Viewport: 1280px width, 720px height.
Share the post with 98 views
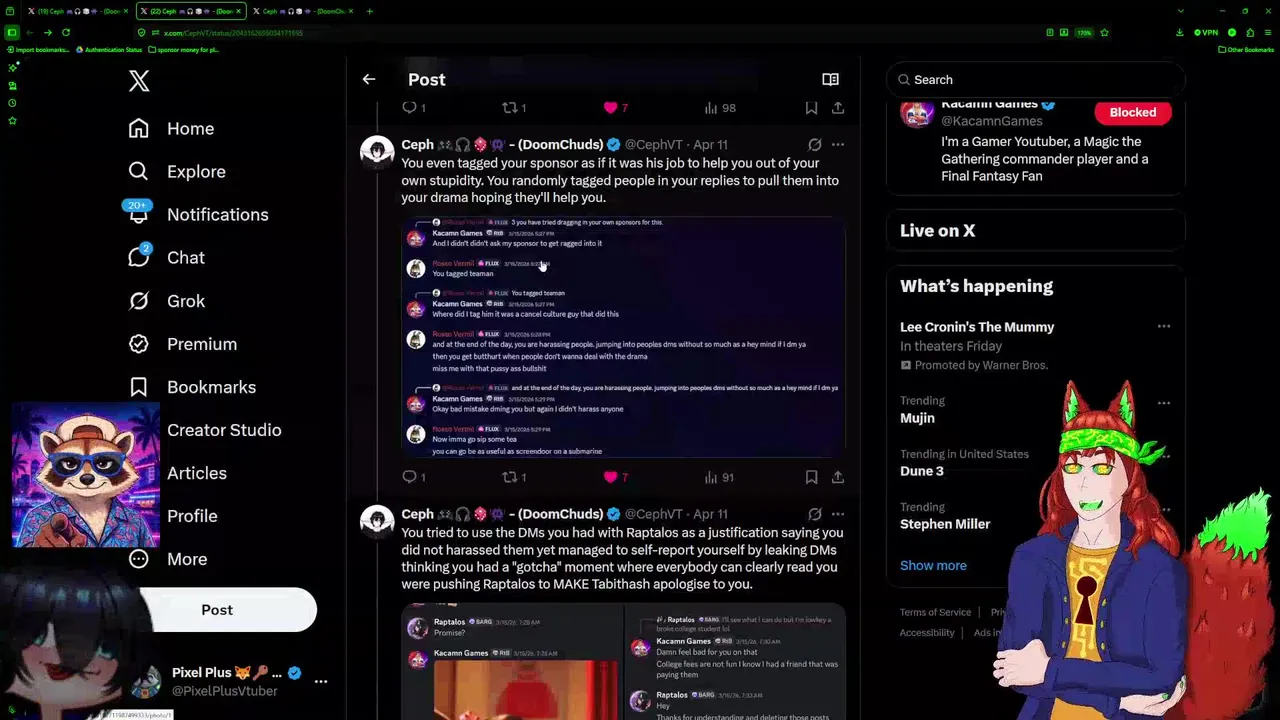tap(838, 107)
